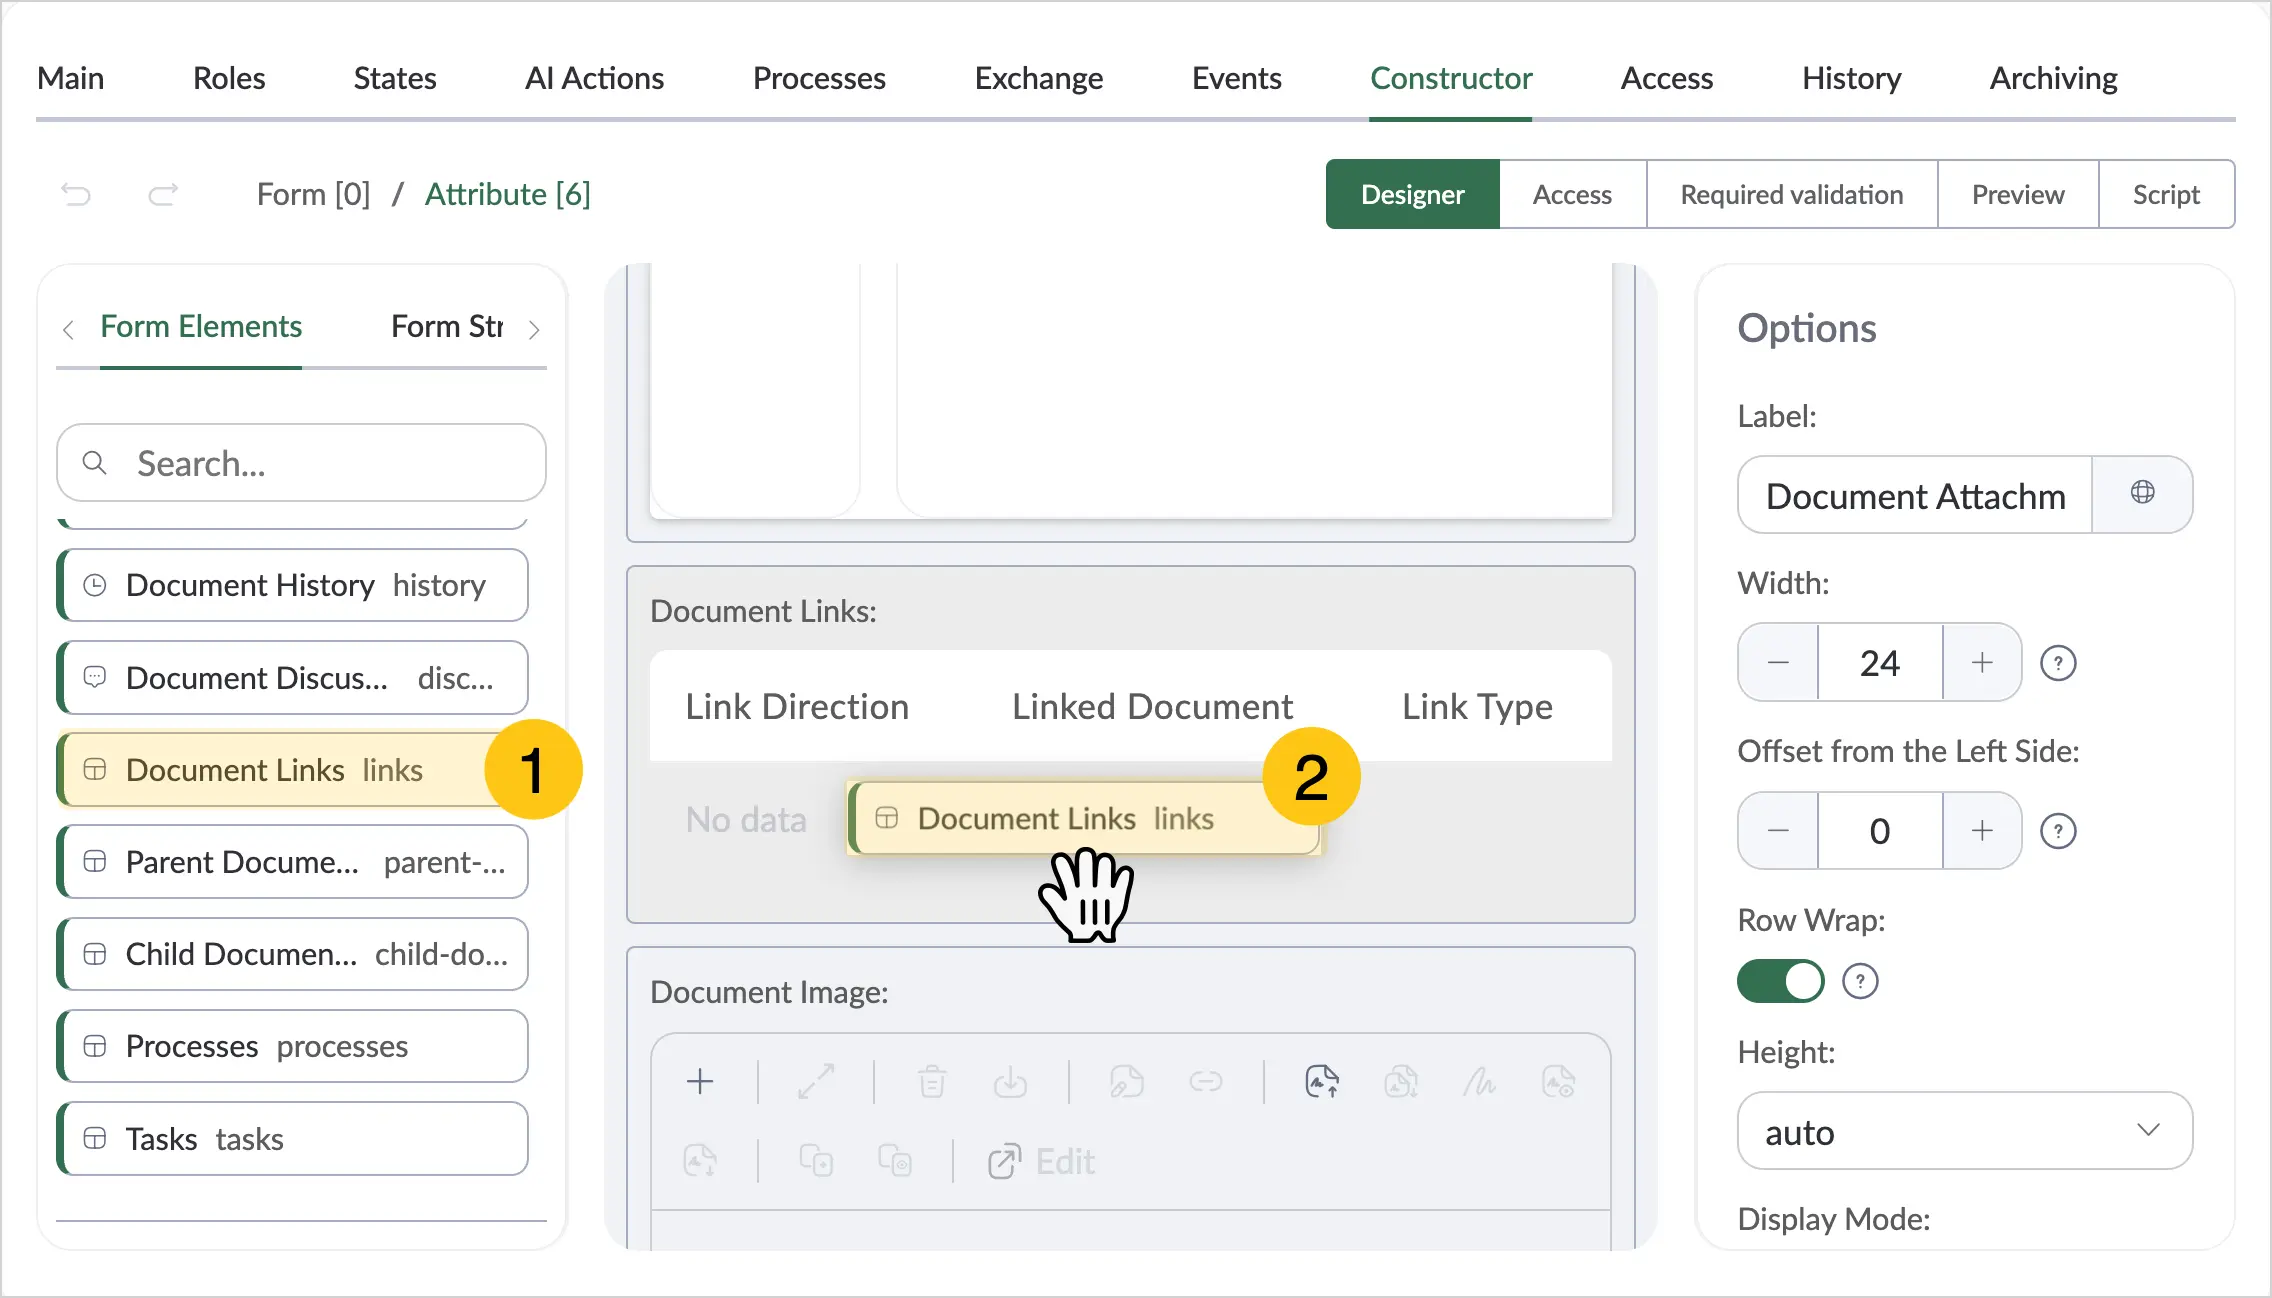Go to the States tab
Screen dimensions: 2272x1298
pyautogui.click(x=395, y=78)
